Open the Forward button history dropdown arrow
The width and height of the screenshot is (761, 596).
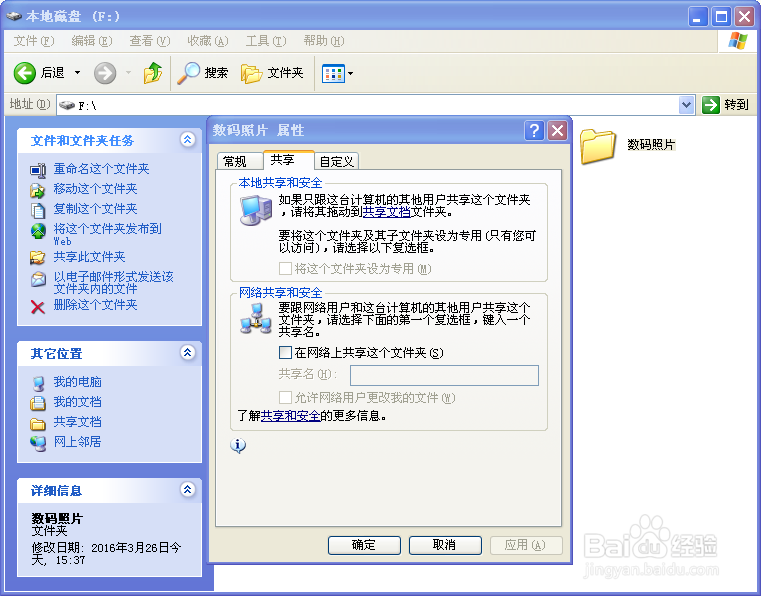click(x=128, y=73)
